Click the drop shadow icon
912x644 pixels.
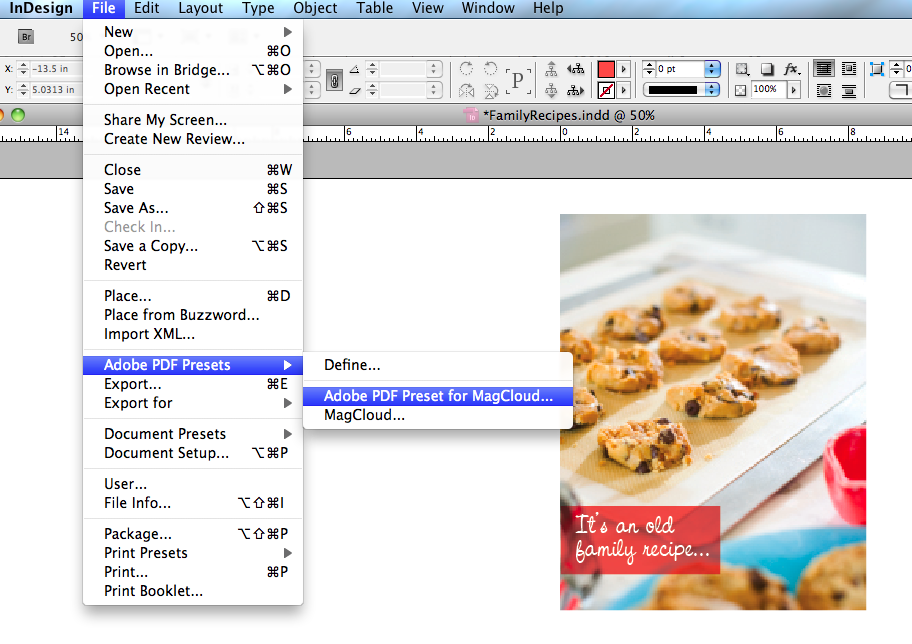pyautogui.click(x=766, y=69)
